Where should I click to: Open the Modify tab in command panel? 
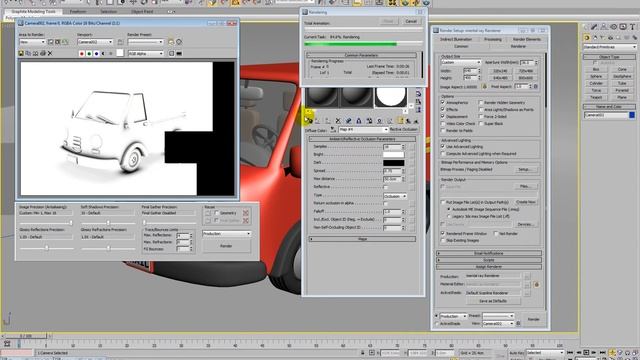(595, 27)
